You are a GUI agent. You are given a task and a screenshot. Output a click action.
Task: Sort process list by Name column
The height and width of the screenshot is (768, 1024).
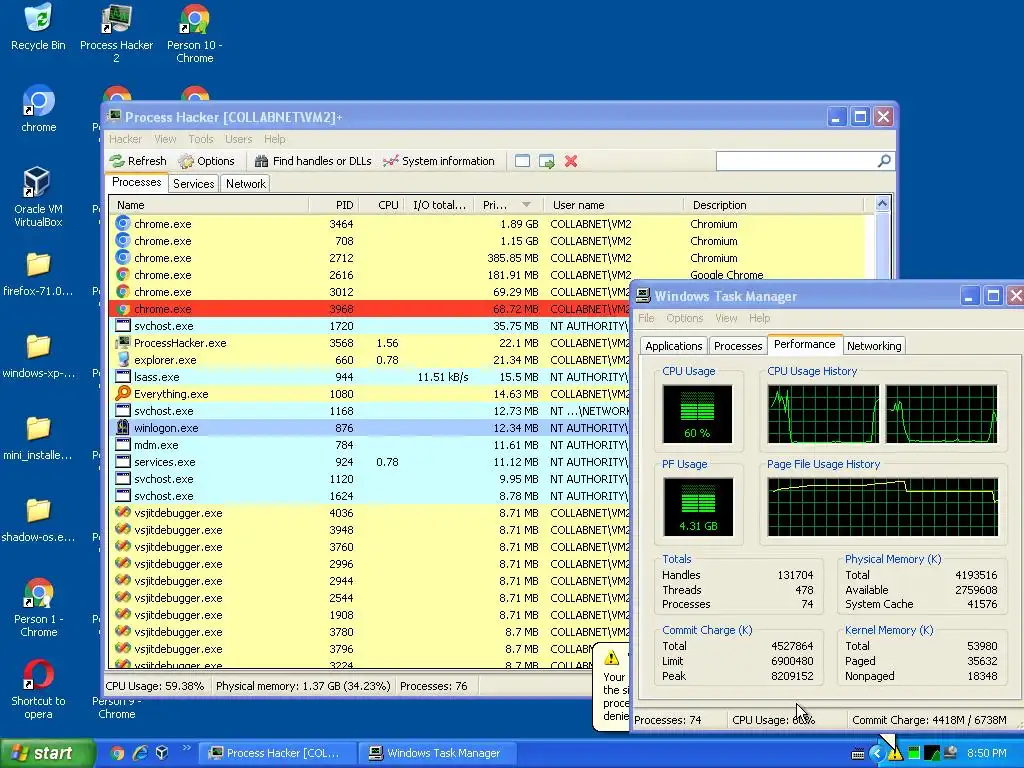click(209, 205)
